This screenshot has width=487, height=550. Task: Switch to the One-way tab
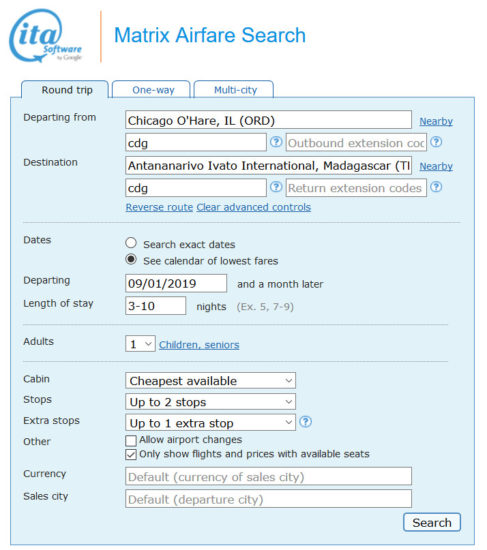151,90
